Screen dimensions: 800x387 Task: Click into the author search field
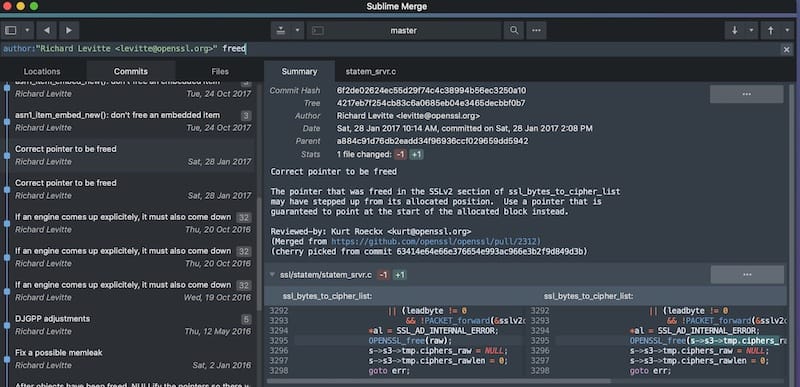tap(390, 49)
